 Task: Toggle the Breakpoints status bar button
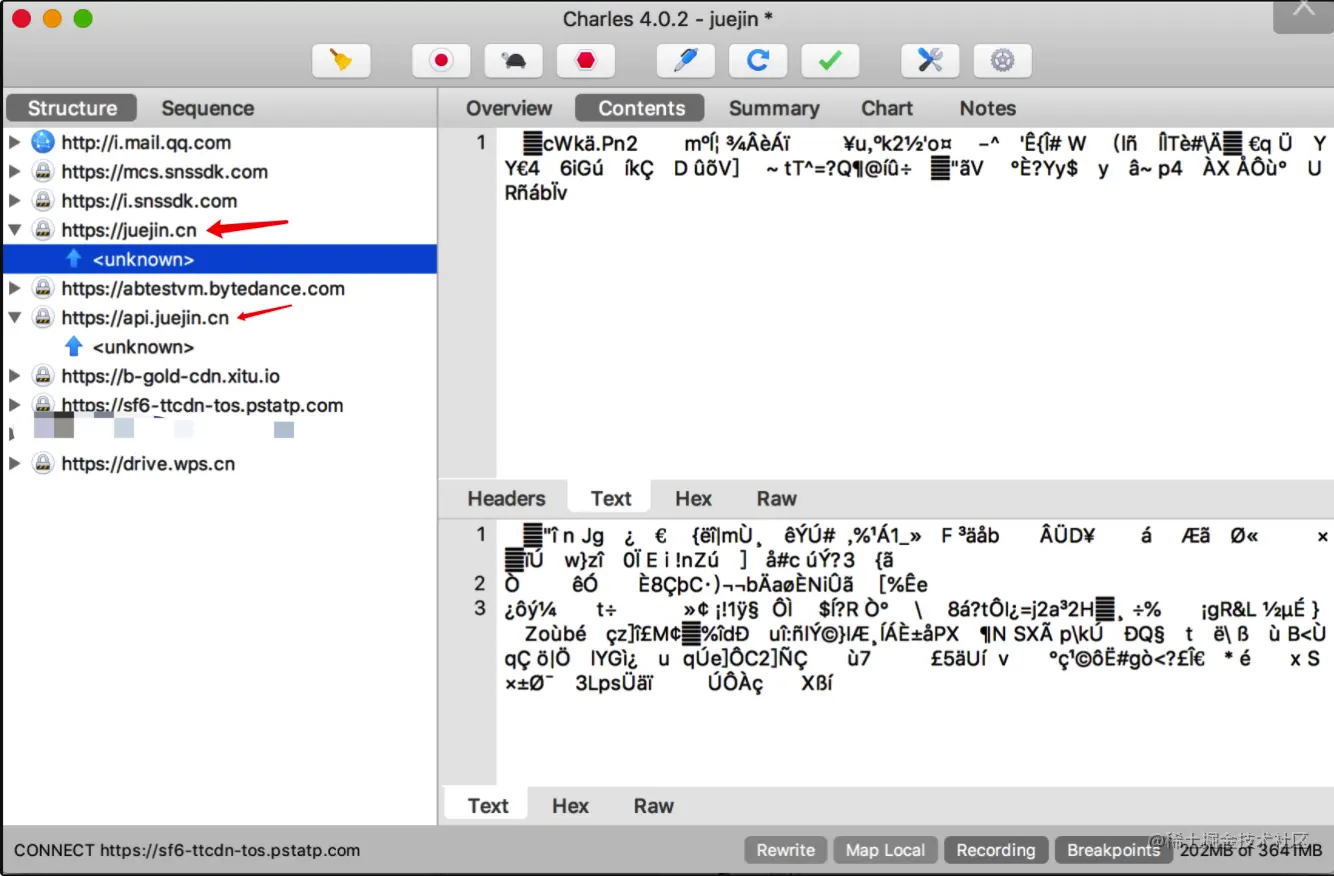click(1113, 850)
